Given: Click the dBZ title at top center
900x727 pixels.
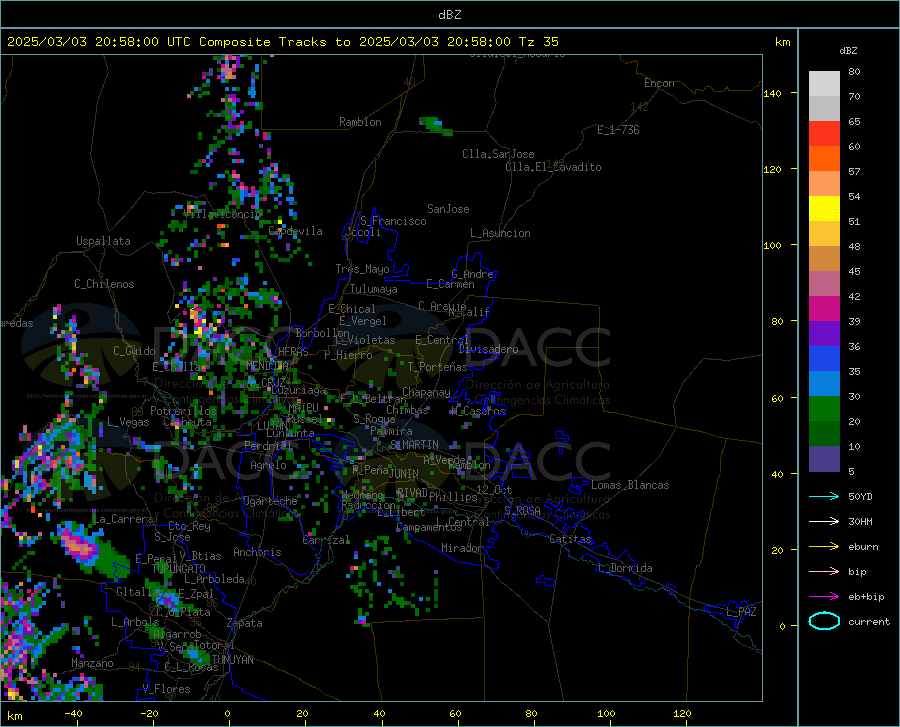Looking at the screenshot, I should point(449,15).
